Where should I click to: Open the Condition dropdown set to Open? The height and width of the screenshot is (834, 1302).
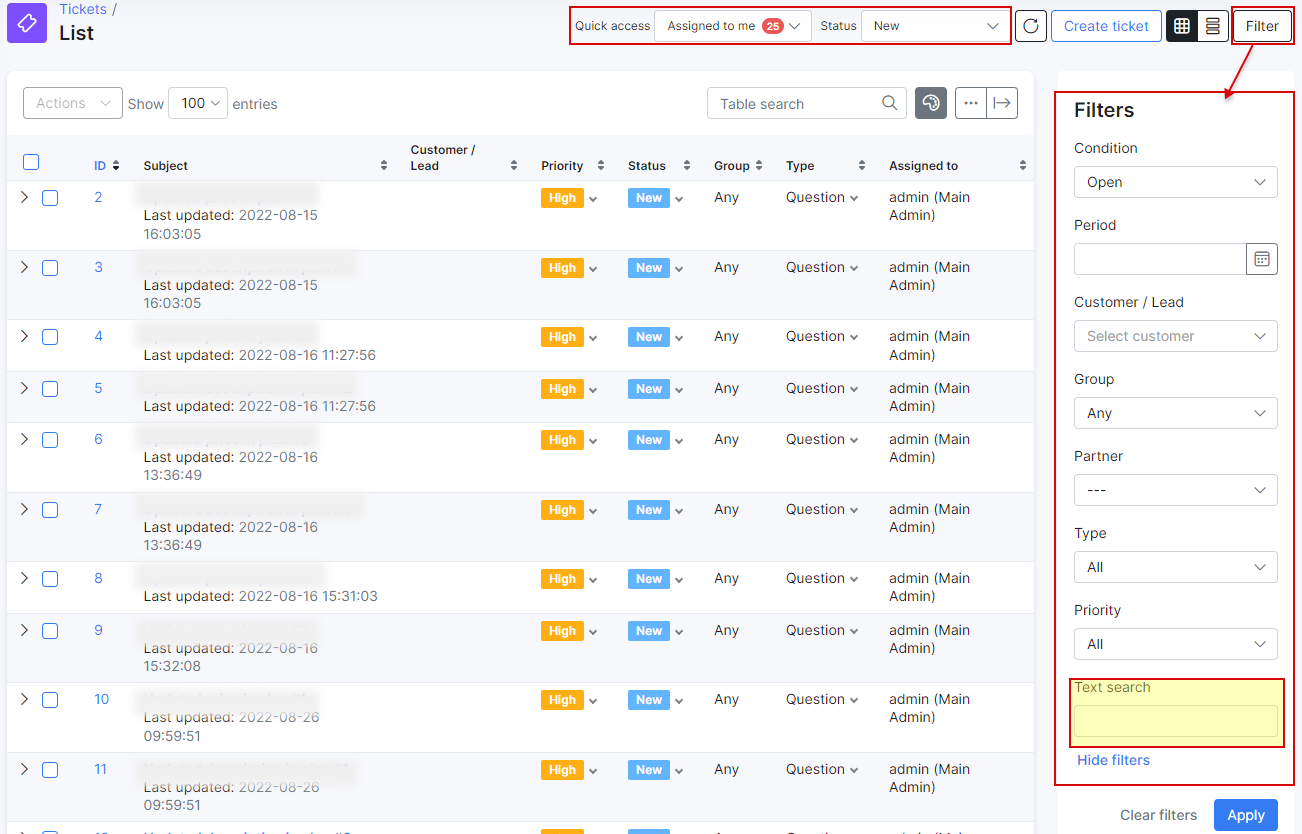point(1175,182)
